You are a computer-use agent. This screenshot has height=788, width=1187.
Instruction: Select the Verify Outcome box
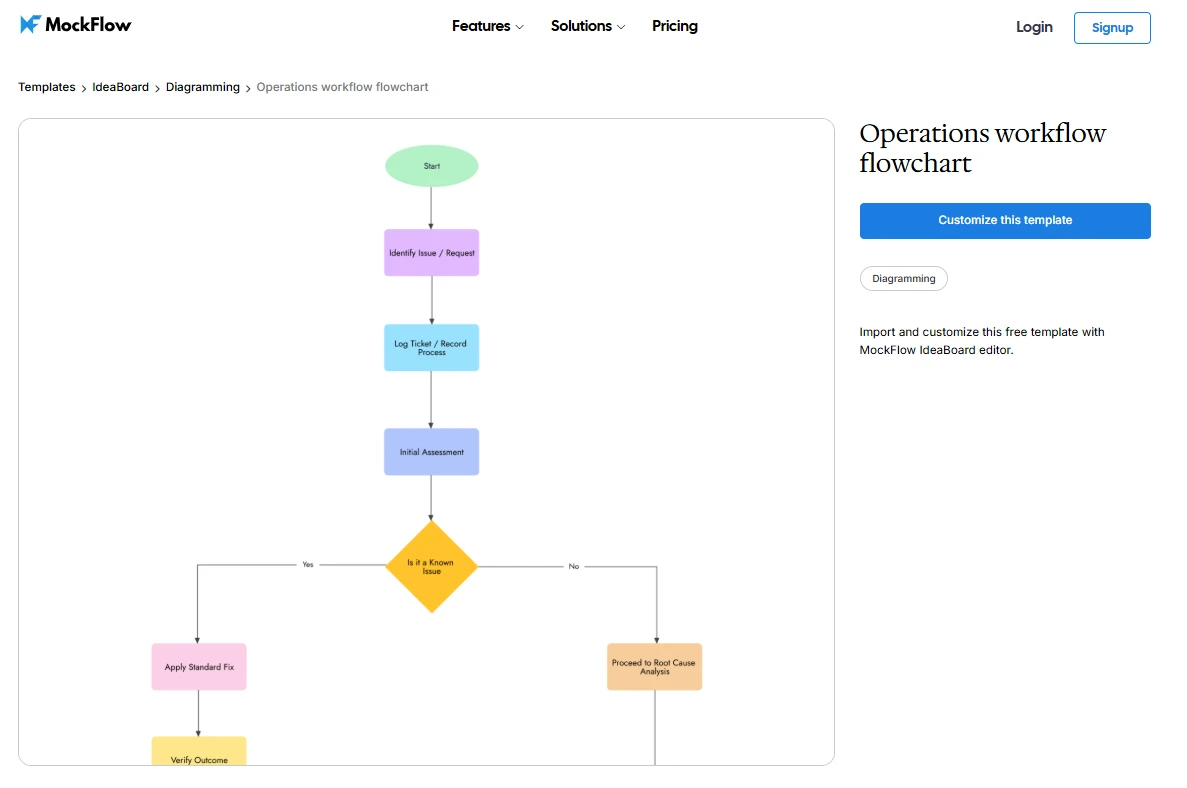199,751
